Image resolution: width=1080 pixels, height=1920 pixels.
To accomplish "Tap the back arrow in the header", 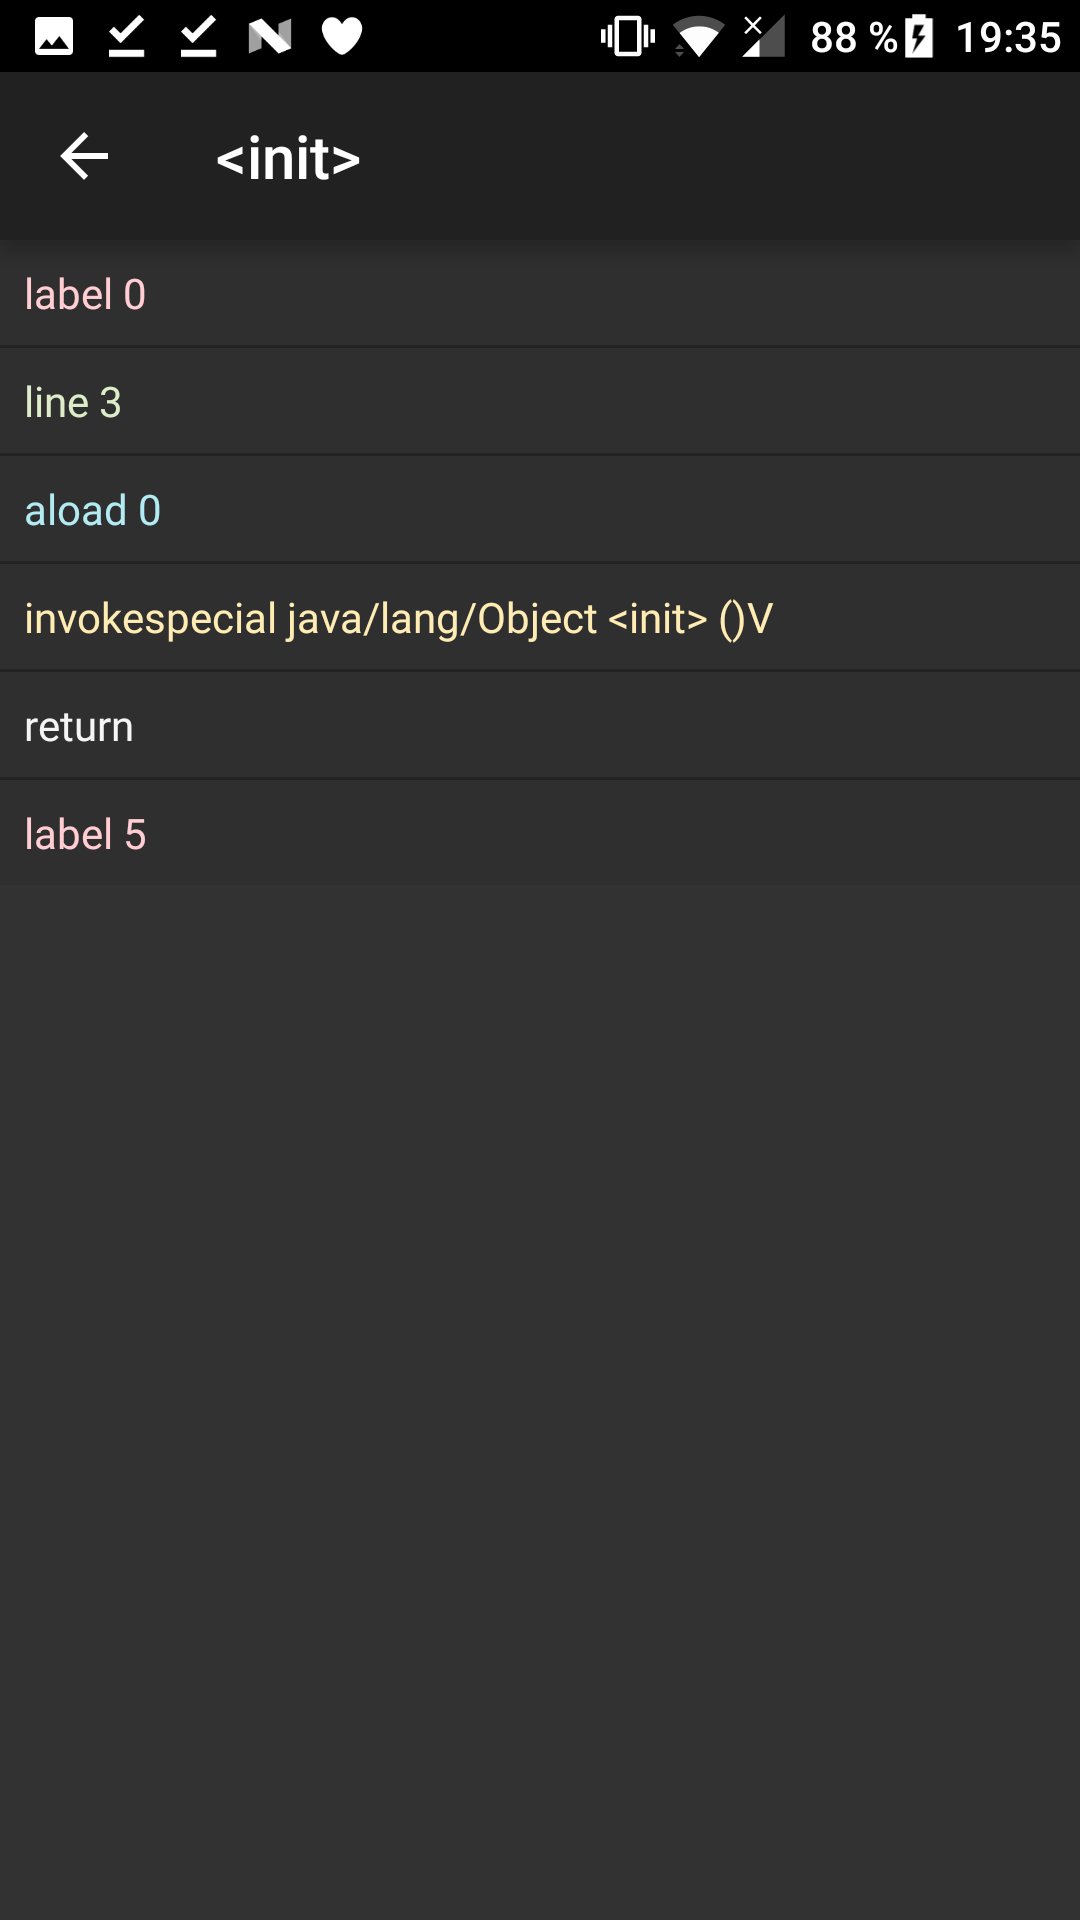I will (x=84, y=157).
